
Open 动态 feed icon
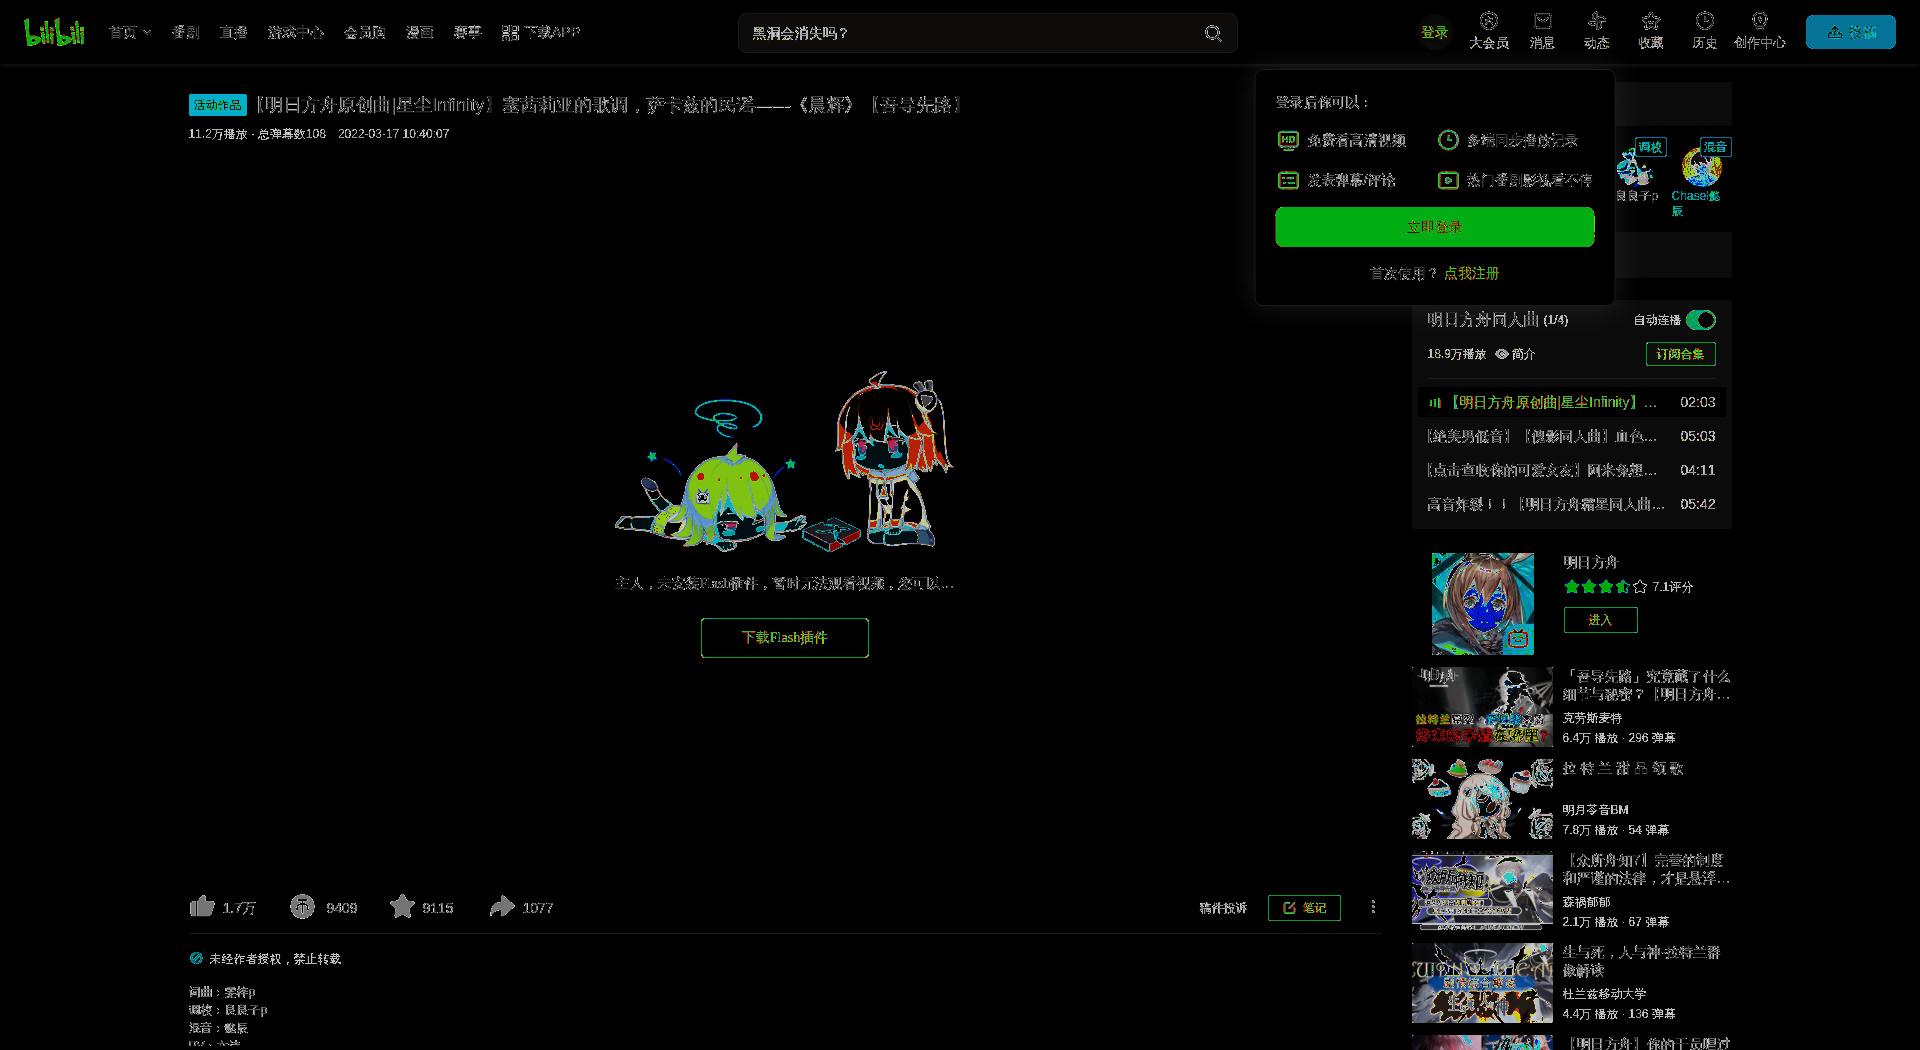pos(1596,31)
